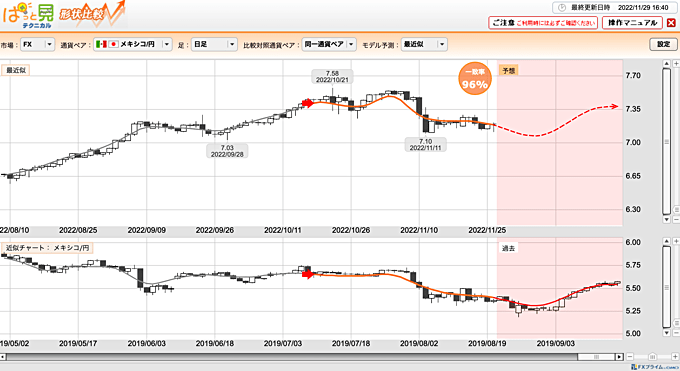Screen dimensions: 680x371
Task: Click the 2022/09/09 date axis label
Action: (x=147, y=230)
